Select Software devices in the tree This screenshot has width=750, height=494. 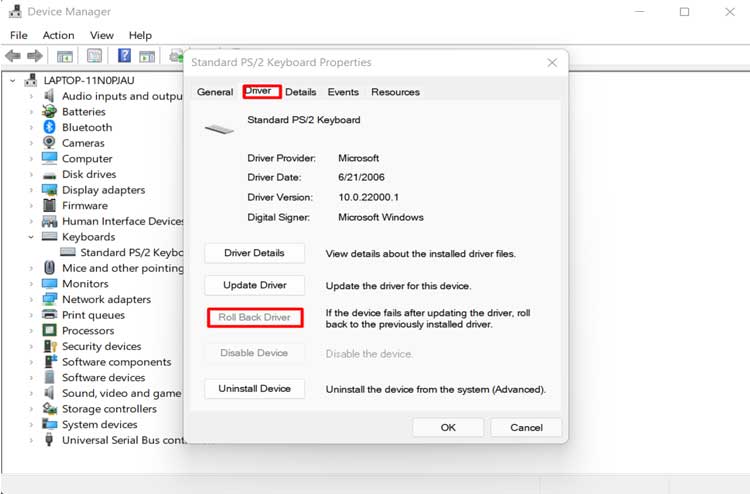click(103, 377)
